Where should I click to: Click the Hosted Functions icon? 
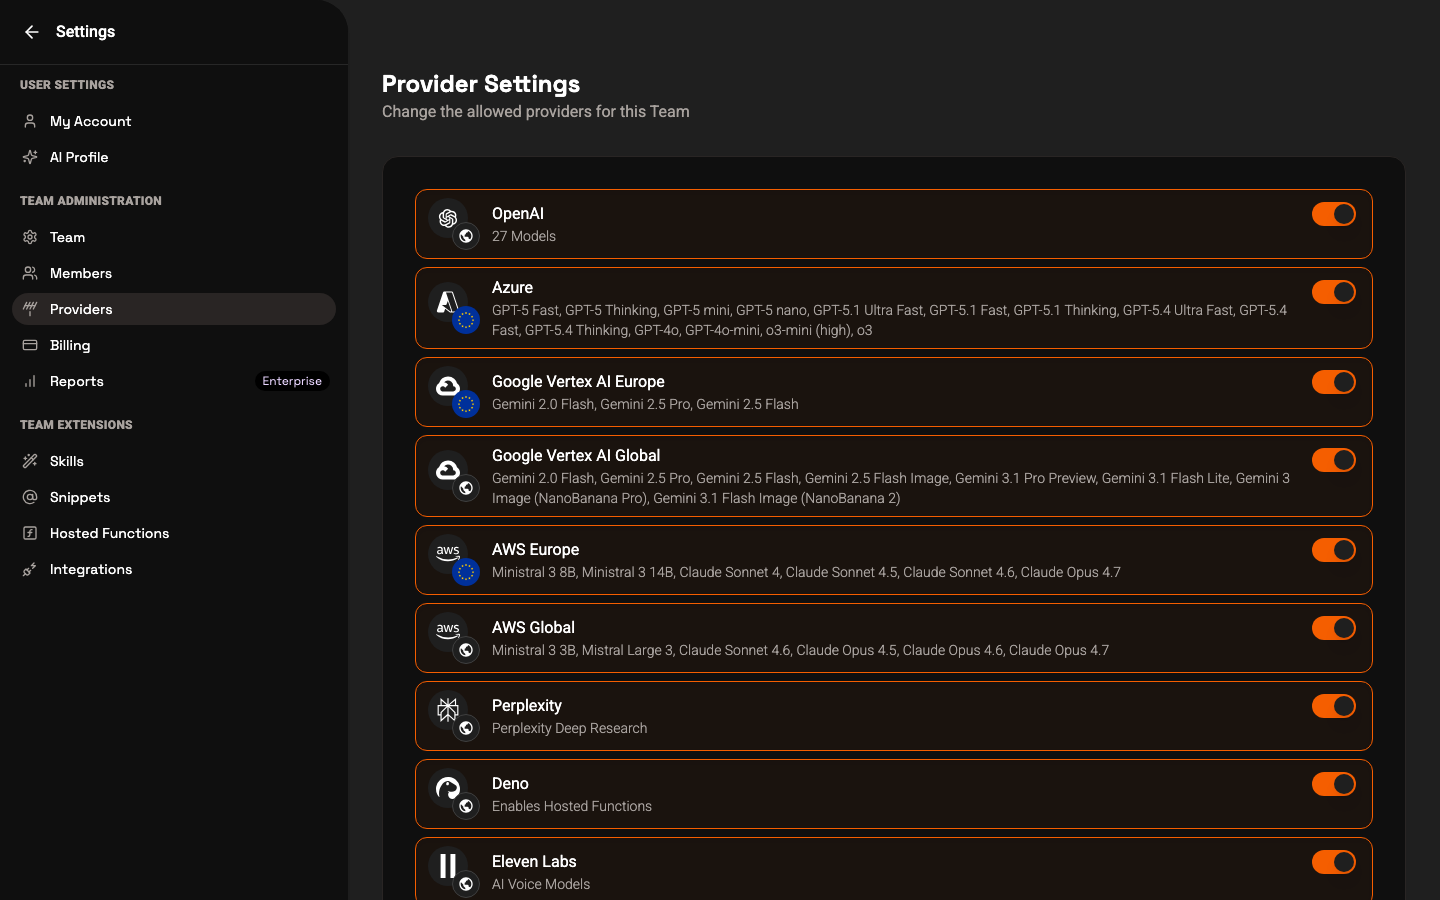[30, 533]
